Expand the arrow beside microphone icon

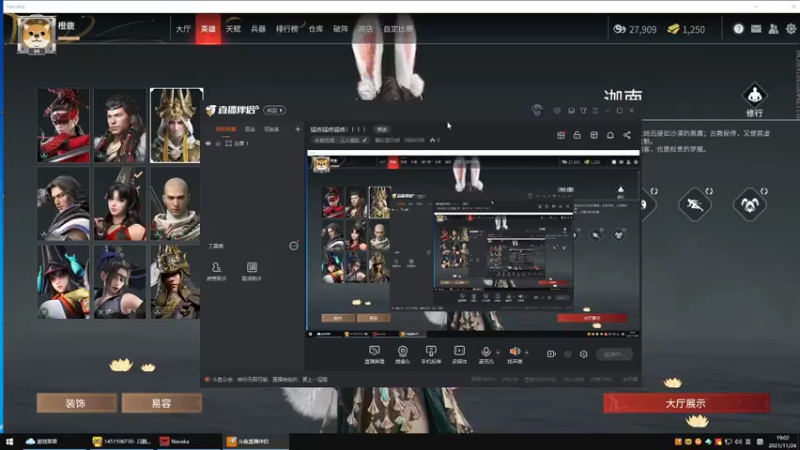498,352
